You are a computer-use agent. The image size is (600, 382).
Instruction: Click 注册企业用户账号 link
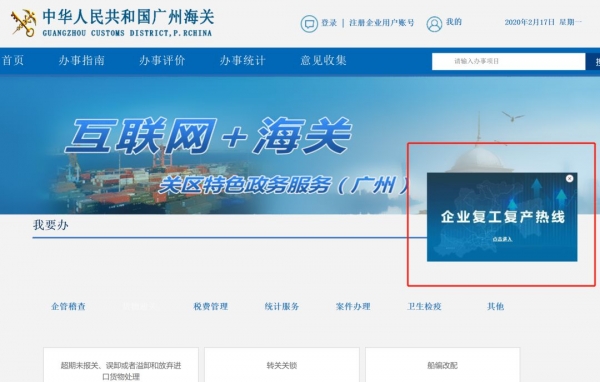coord(382,23)
